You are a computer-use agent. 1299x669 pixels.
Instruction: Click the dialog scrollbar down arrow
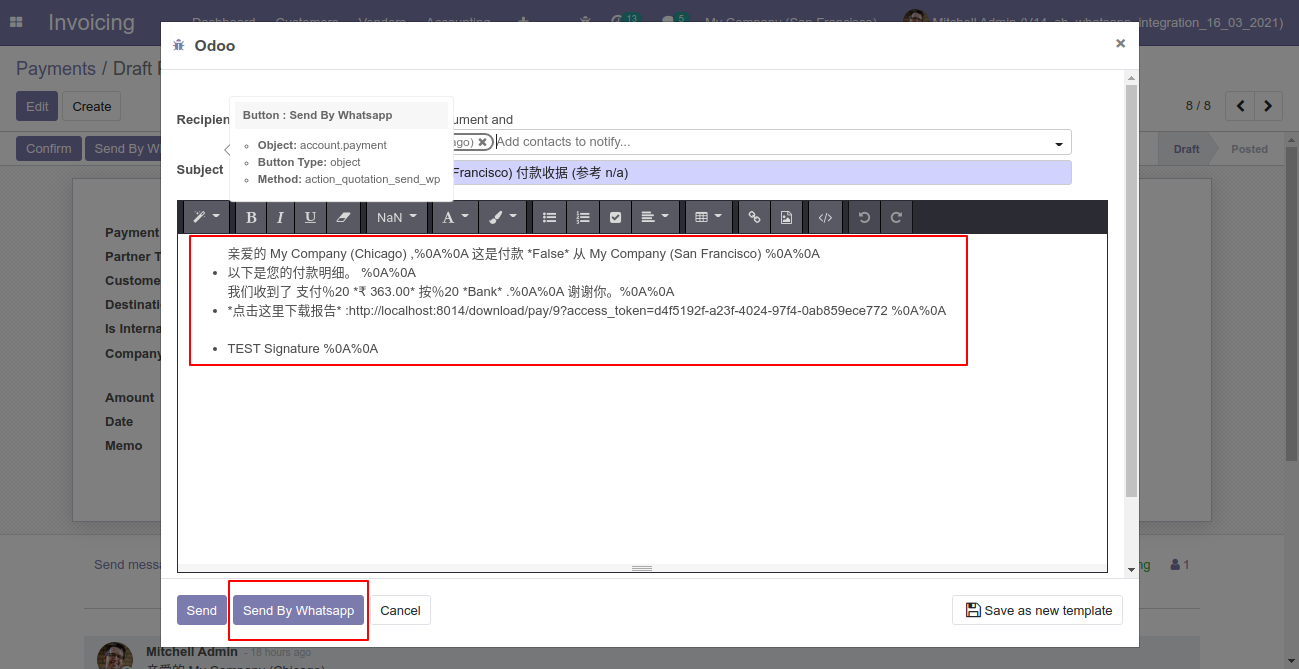tap(1131, 569)
